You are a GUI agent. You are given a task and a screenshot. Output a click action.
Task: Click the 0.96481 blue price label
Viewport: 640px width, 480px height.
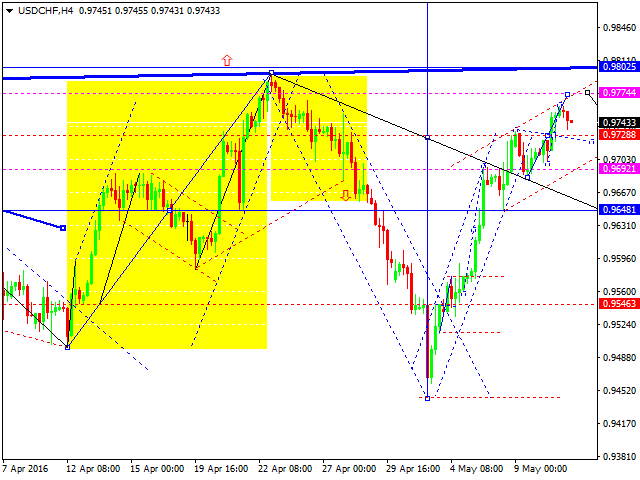pyautogui.click(x=619, y=210)
